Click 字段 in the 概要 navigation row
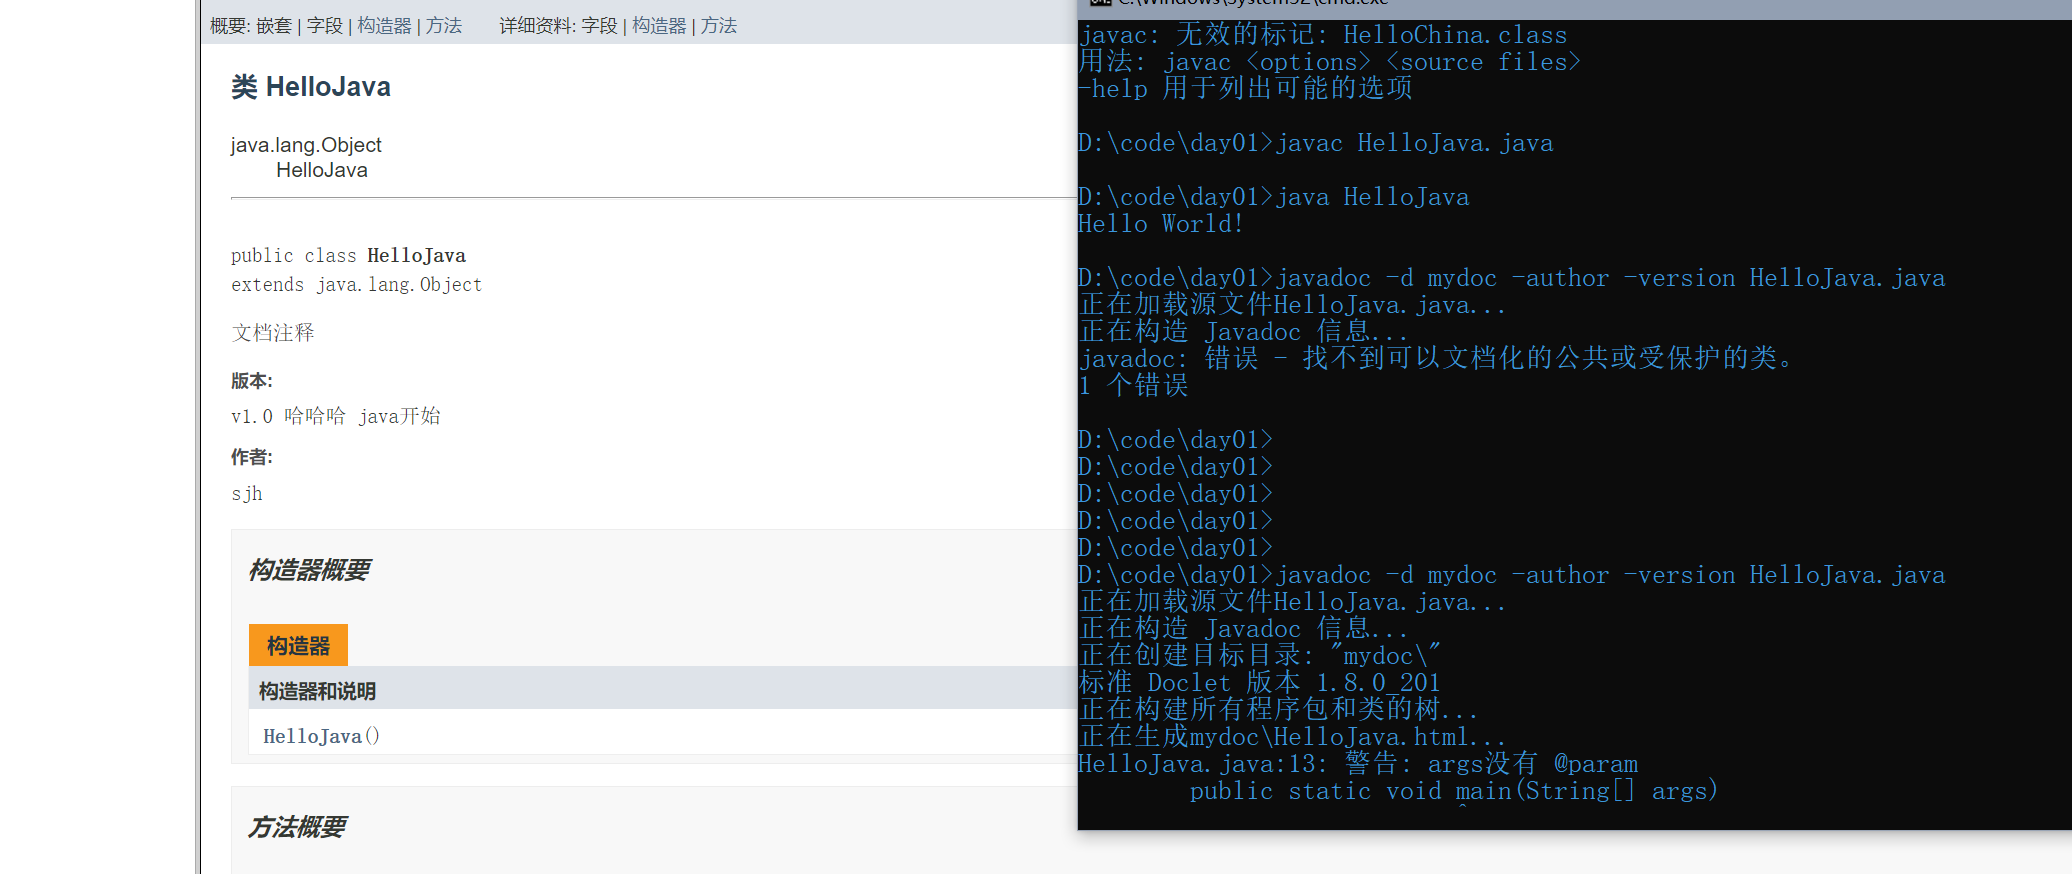This screenshot has height=874, width=2072. pyautogui.click(x=324, y=26)
